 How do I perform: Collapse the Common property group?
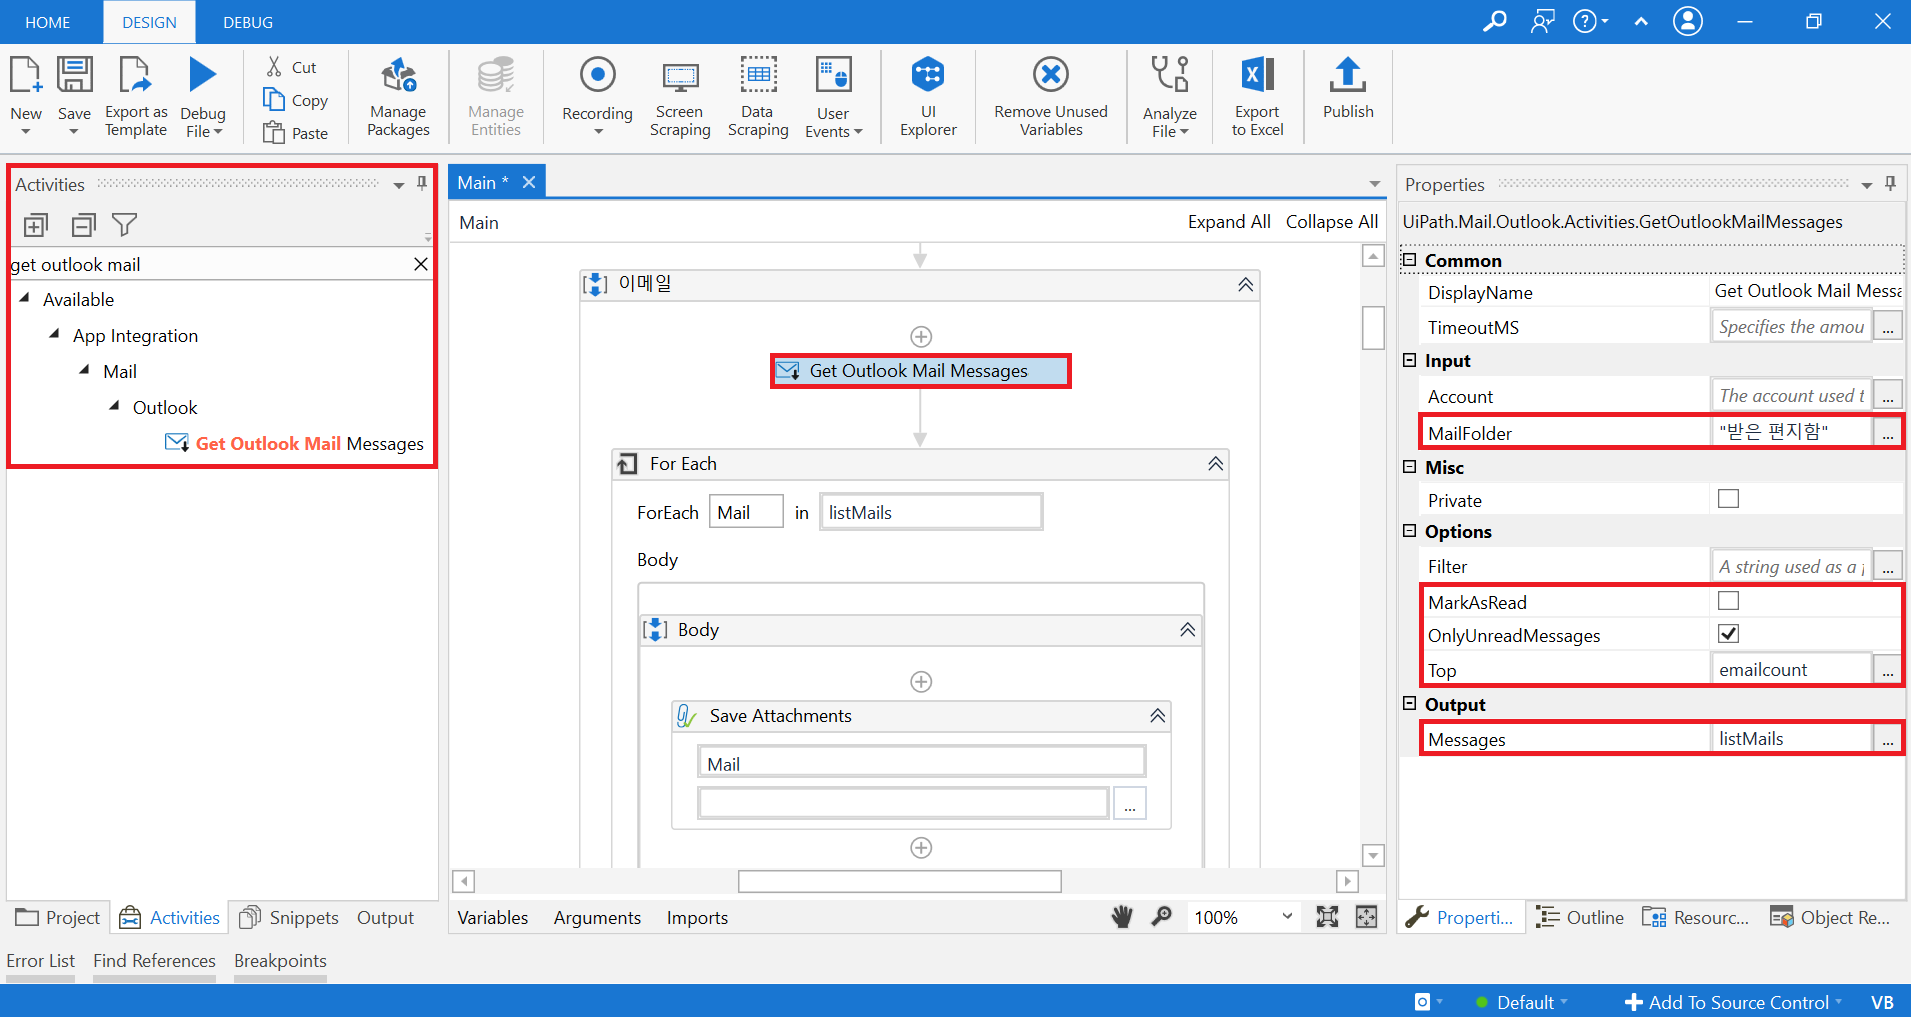coord(1410,260)
